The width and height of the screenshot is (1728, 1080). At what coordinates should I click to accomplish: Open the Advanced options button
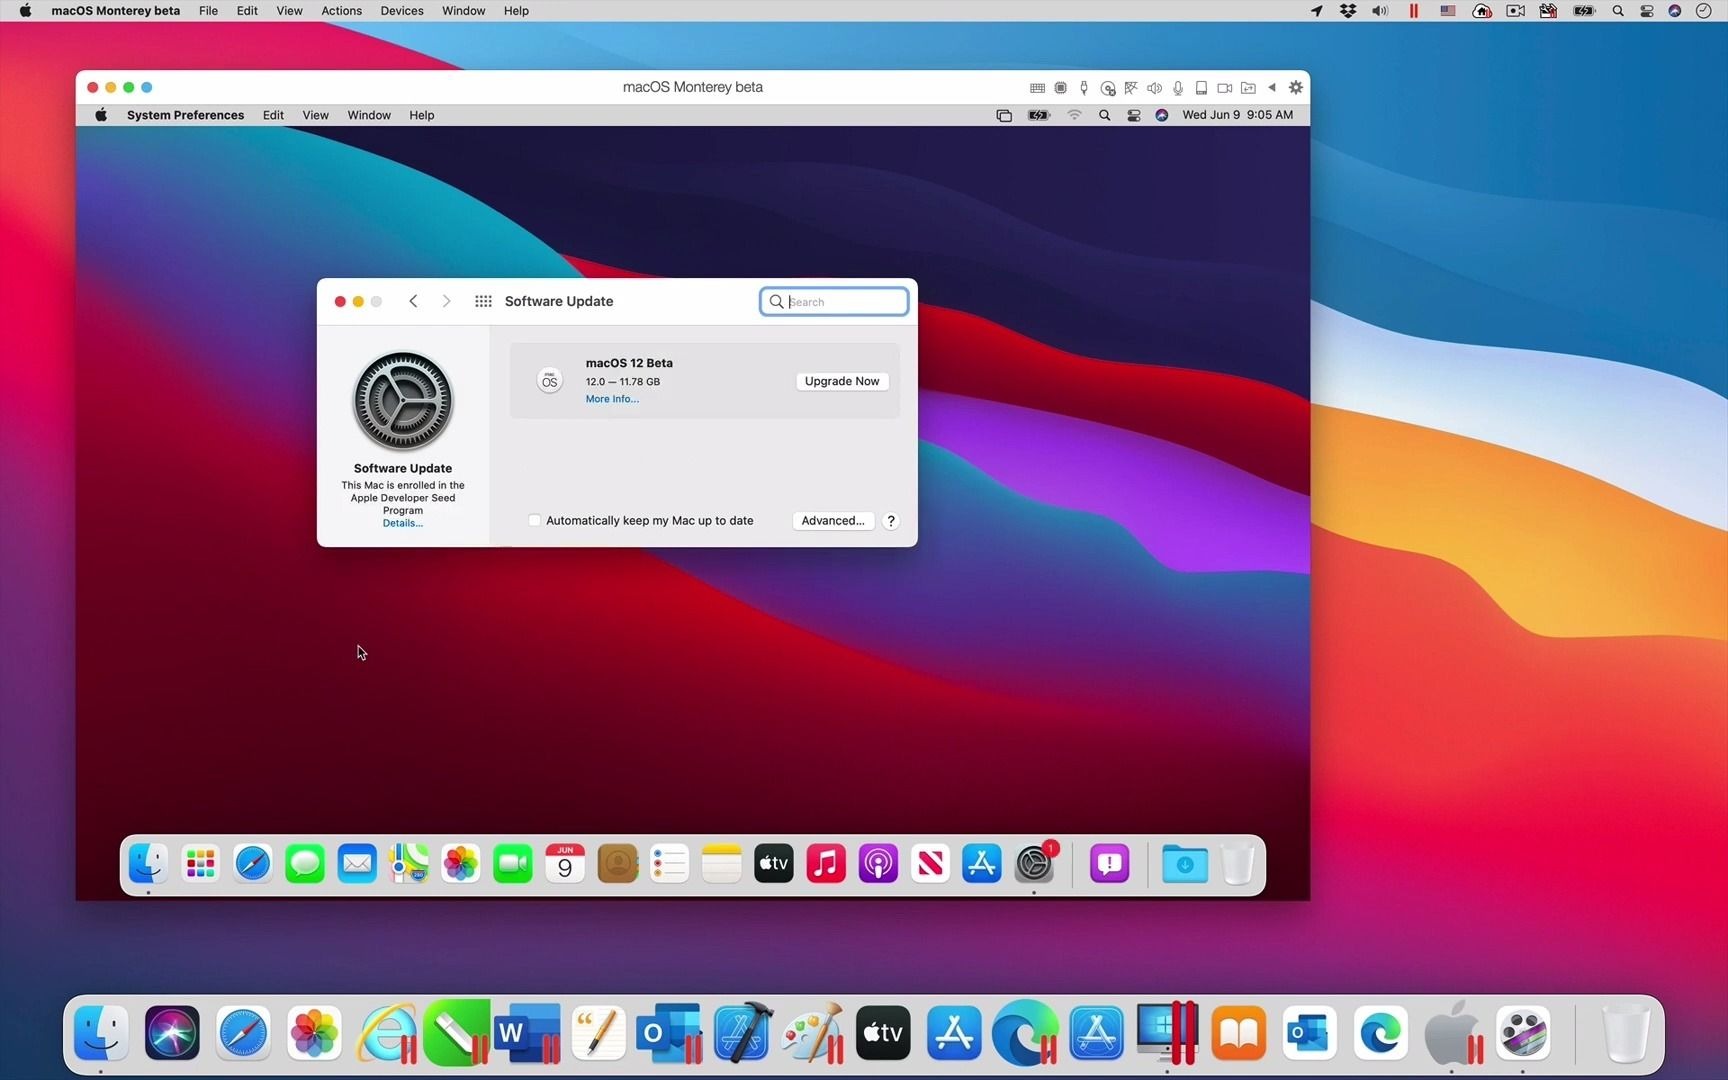coord(833,521)
